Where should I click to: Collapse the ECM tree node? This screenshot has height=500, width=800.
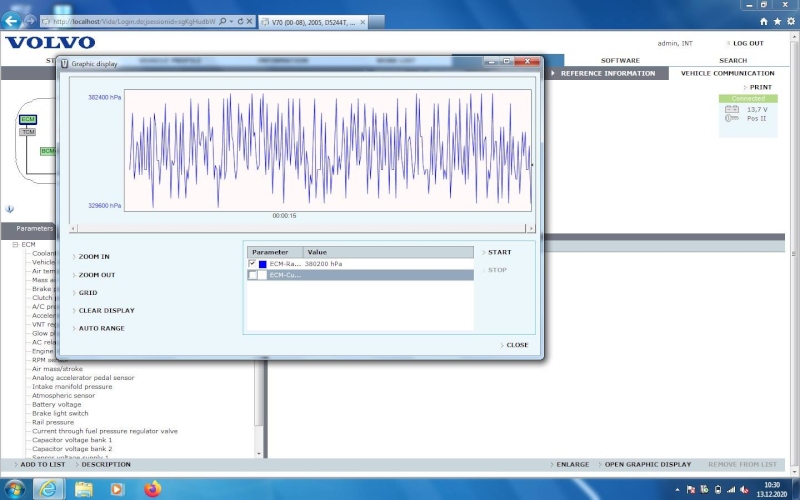click(16, 244)
